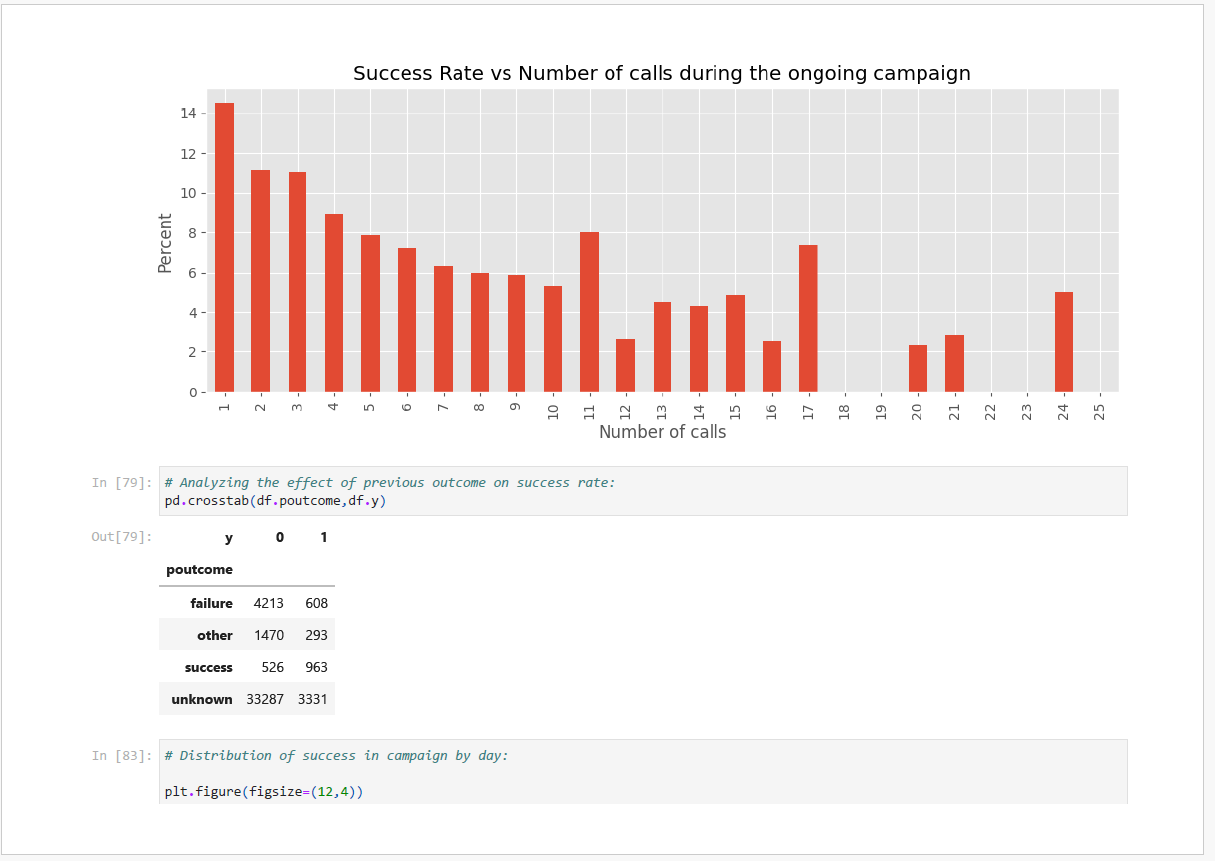Viewport: 1217px width, 864px height.
Task: Select the table cell showing 963
Action: (x=316, y=668)
